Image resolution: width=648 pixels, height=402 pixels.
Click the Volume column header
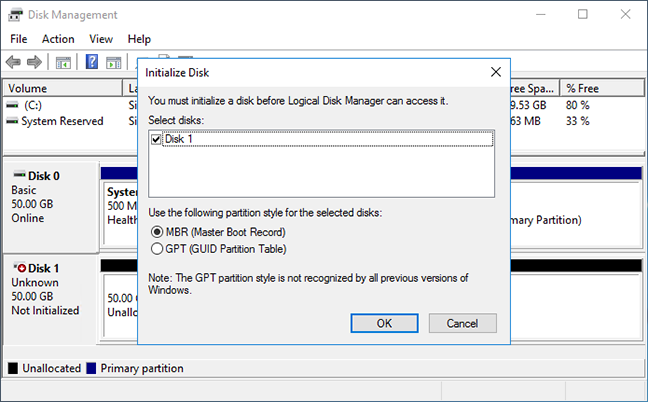pos(63,88)
